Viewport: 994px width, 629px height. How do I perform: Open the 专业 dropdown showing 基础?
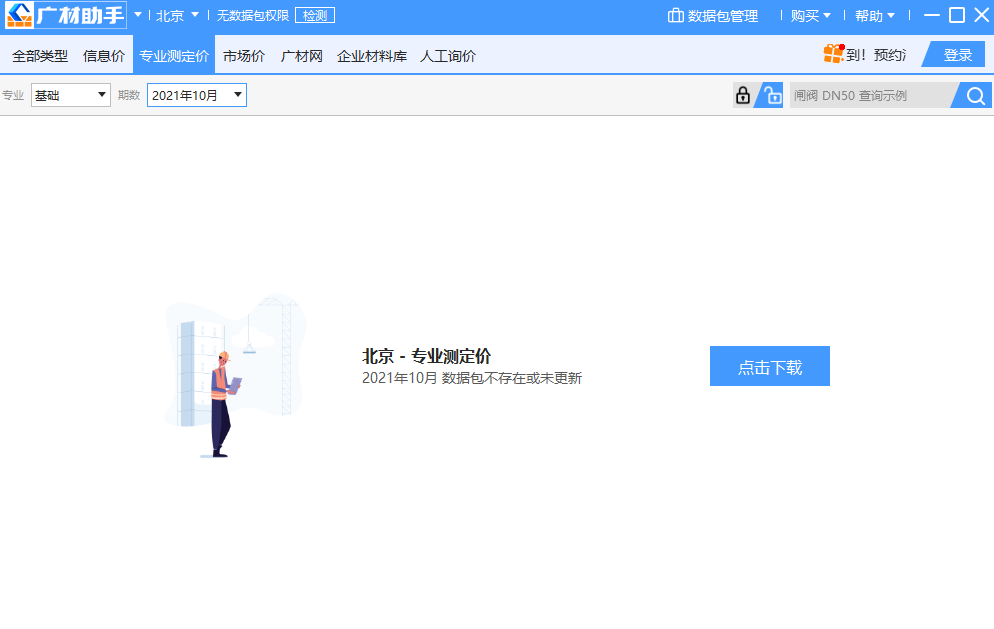click(71, 95)
